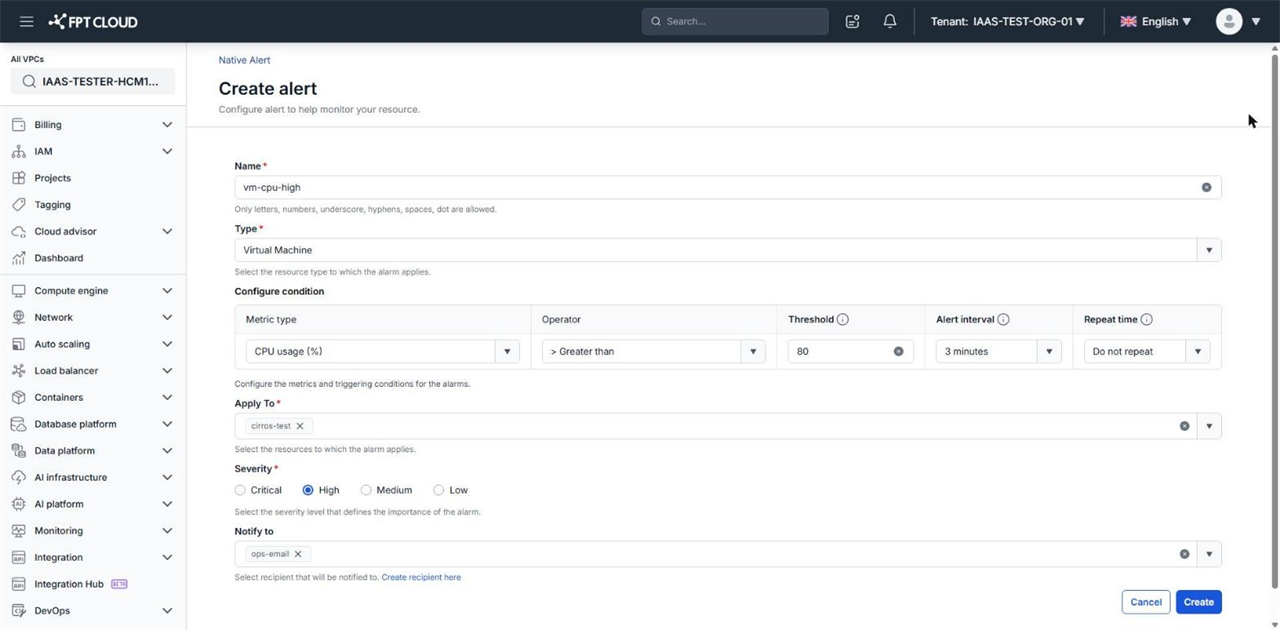Open the Apply To dropdown arrow
Viewport: 1280px width, 630px height.
(x=1209, y=426)
